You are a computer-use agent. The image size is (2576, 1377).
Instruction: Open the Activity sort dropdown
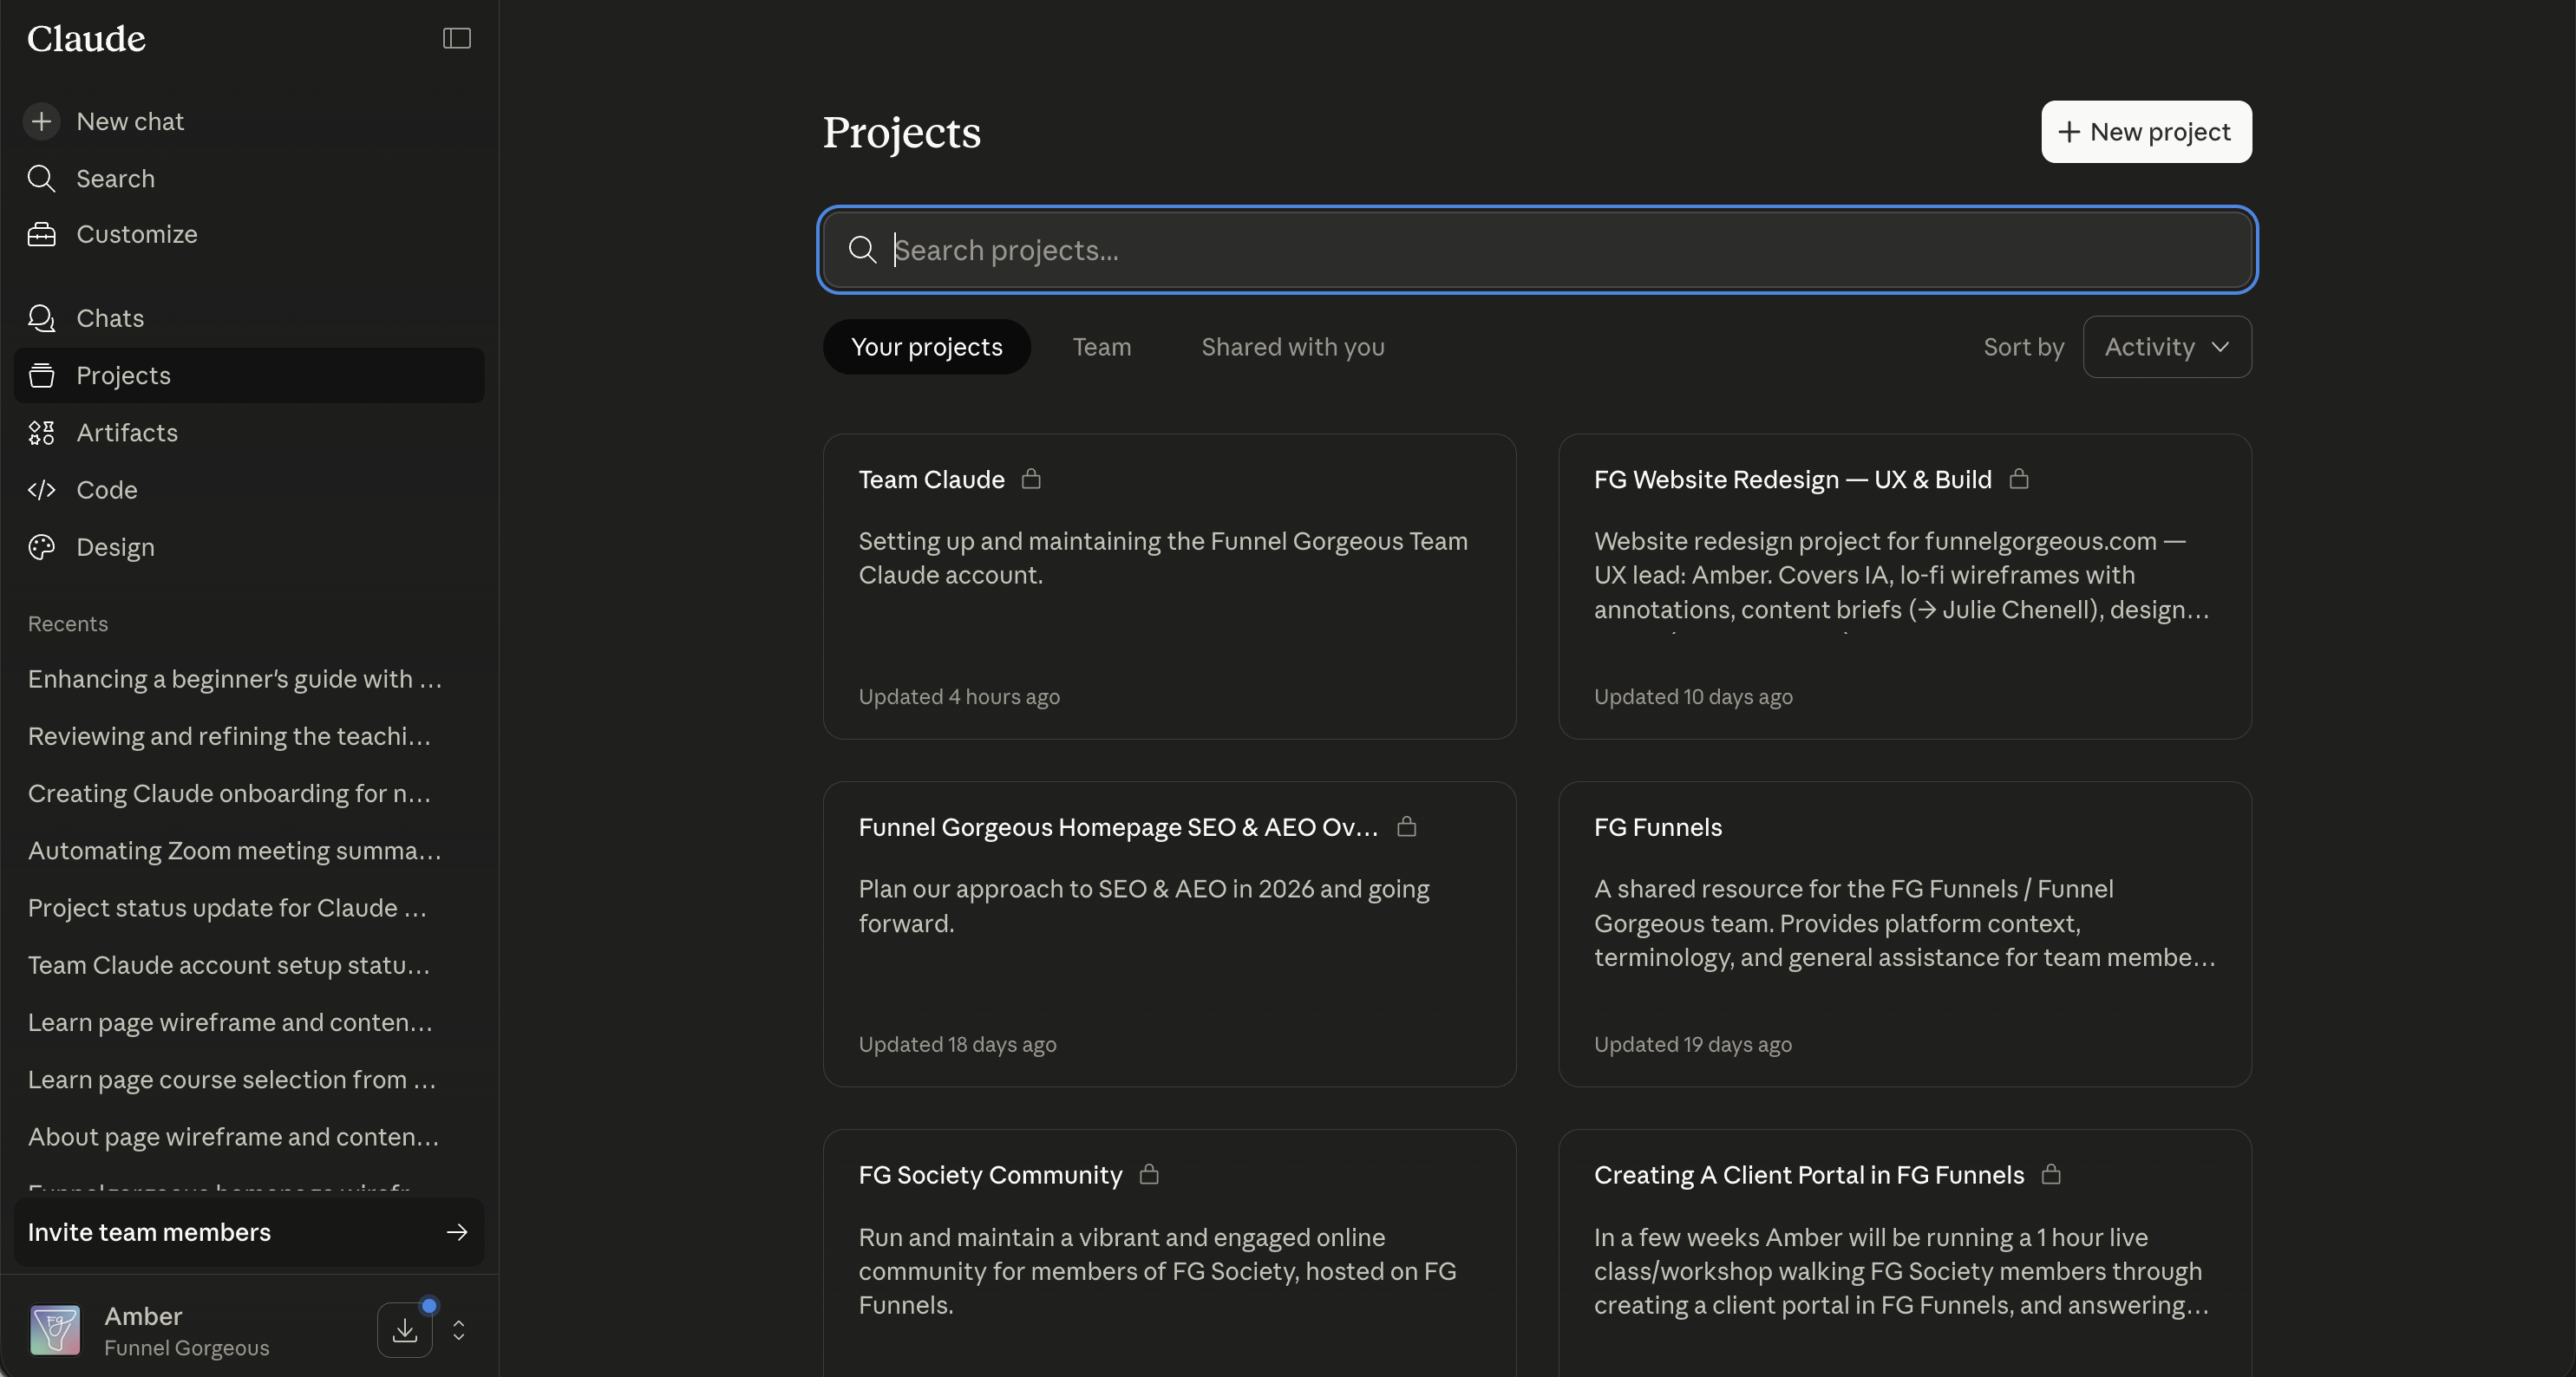2166,347
